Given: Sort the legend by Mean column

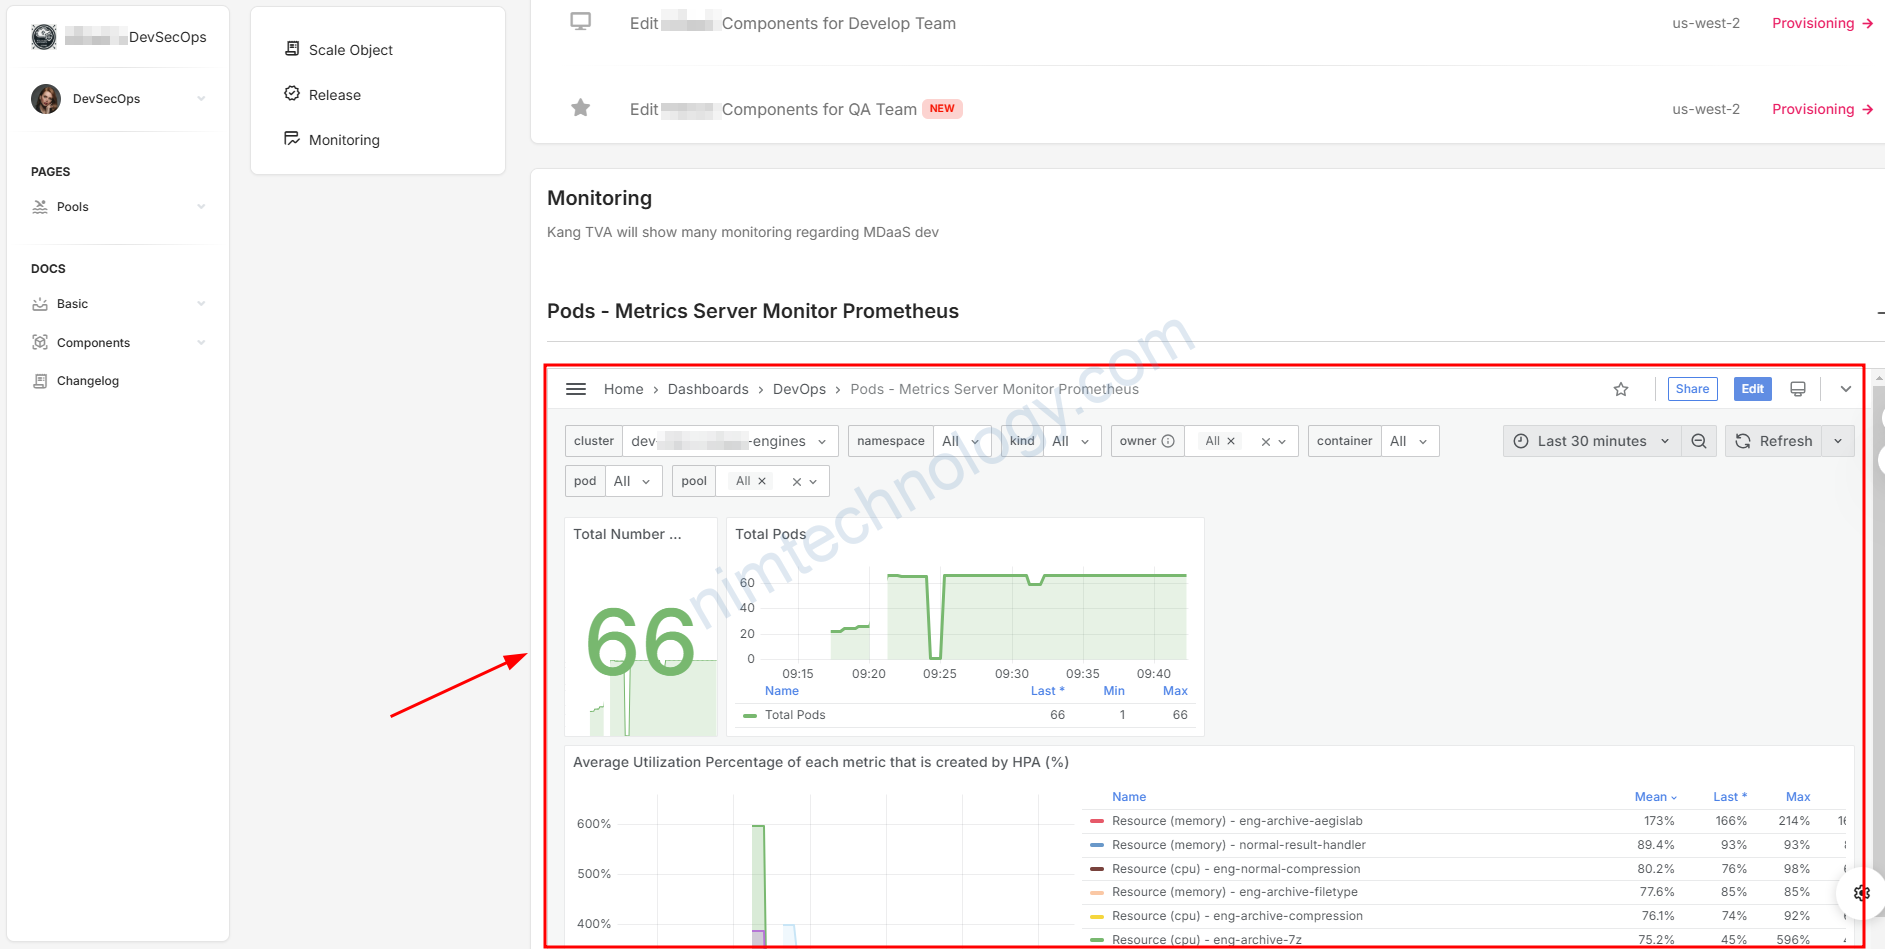Looking at the screenshot, I should coord(1654,797).
